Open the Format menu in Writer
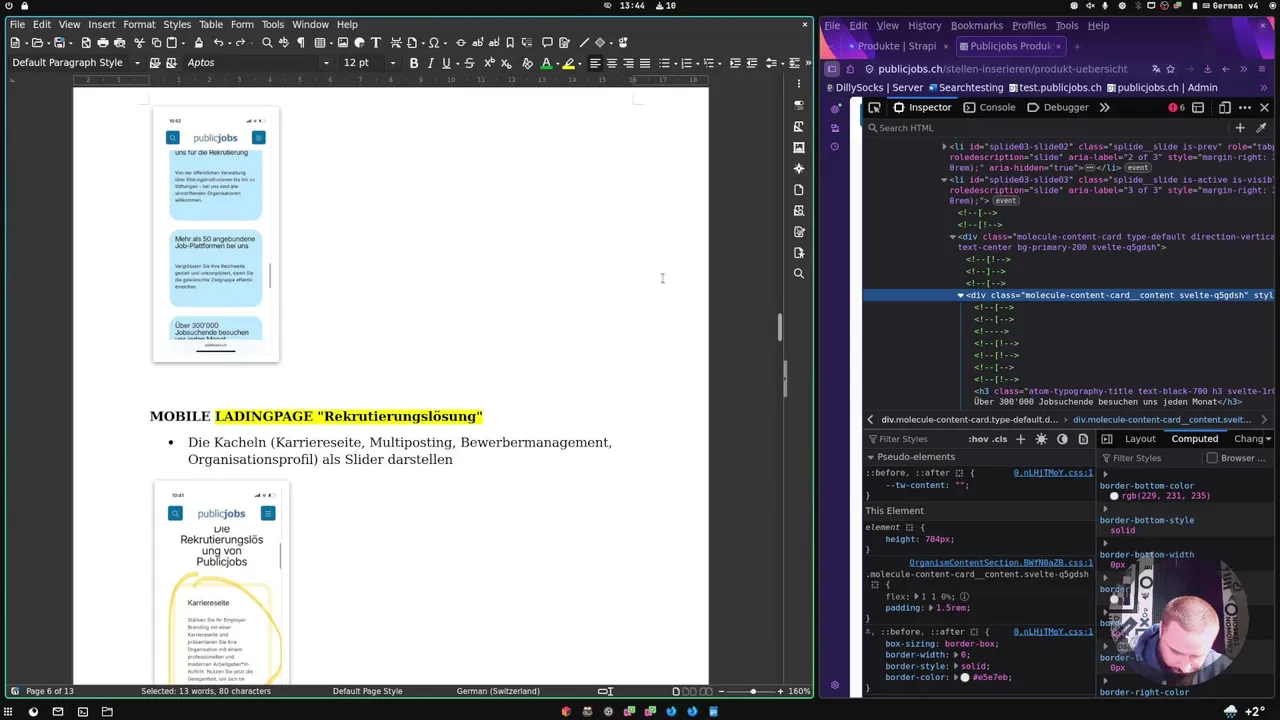Viewport: 1280px width, 720px height. click(x=139, y=24)
